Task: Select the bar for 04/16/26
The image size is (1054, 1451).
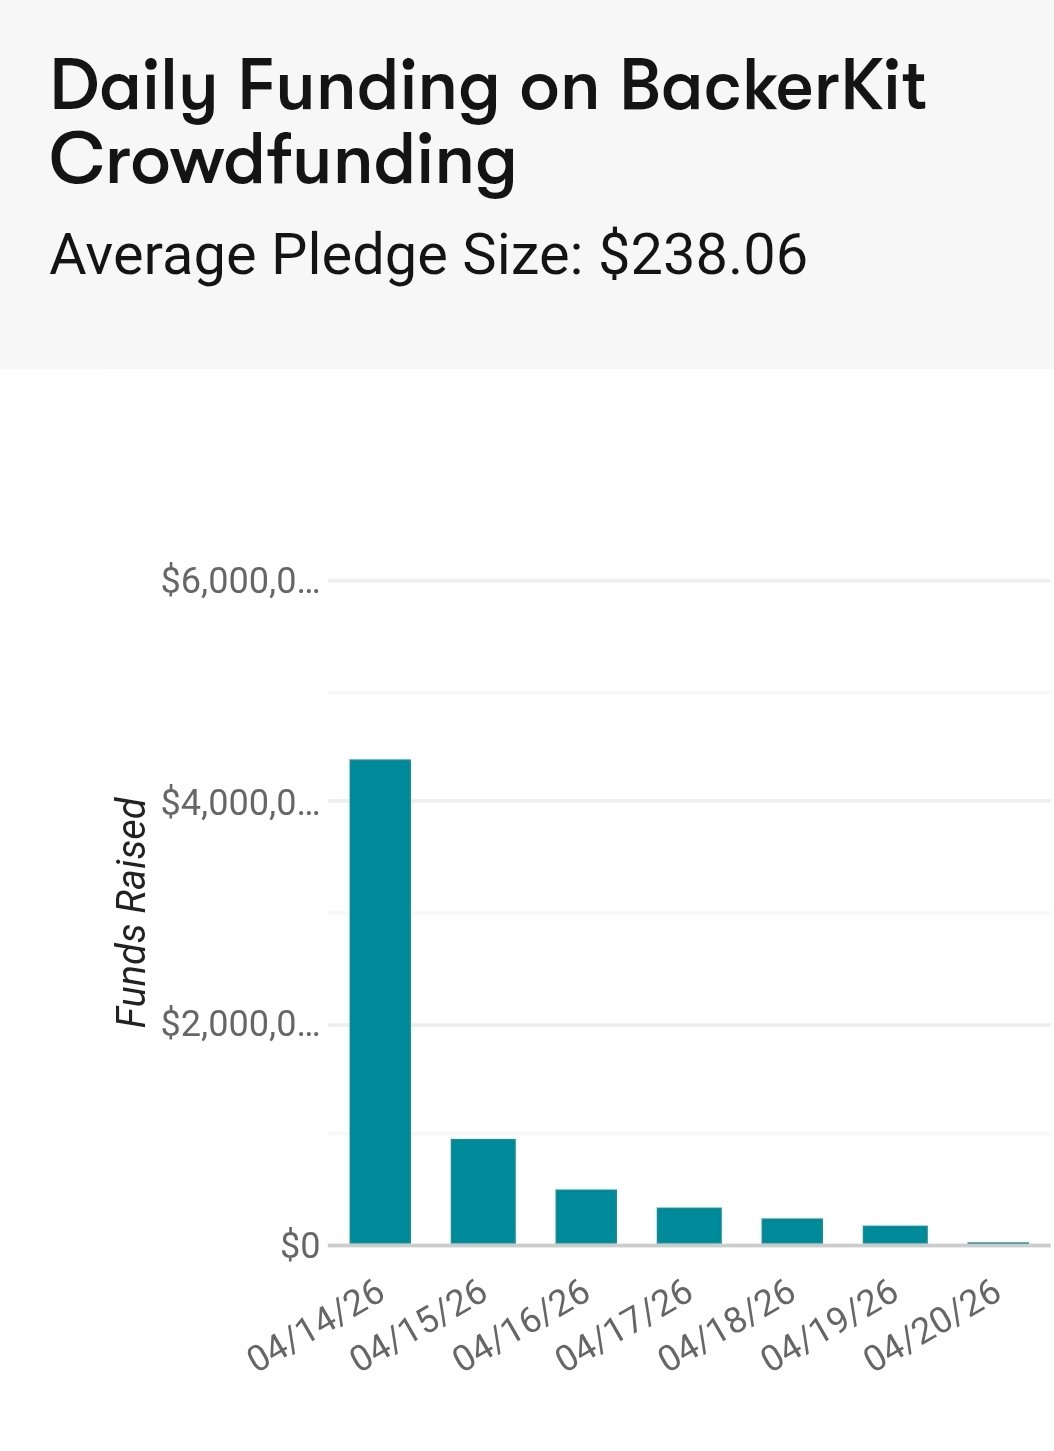Action: 586,1216
